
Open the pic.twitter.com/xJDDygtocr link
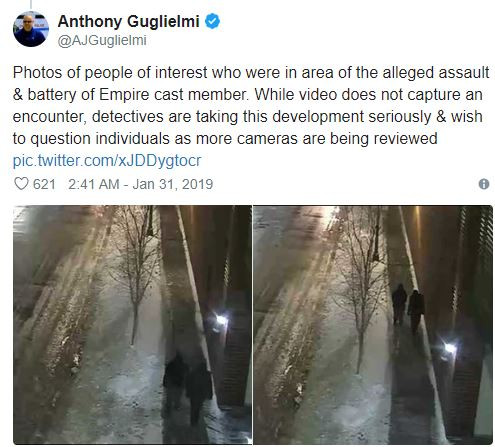[107, 160]
